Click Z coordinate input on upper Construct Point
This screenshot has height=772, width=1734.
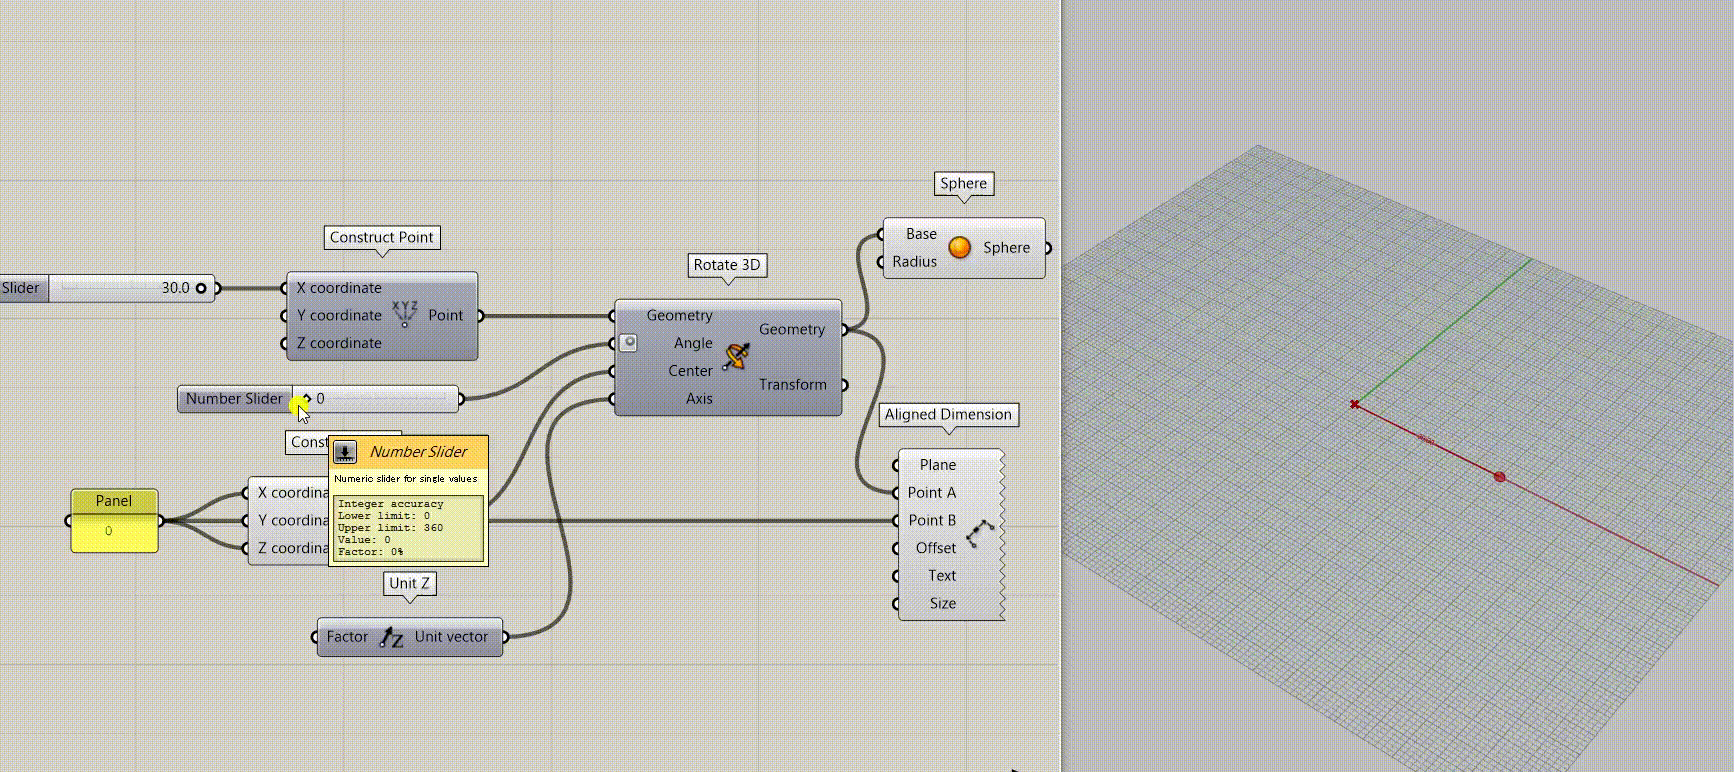coord(339,343)
